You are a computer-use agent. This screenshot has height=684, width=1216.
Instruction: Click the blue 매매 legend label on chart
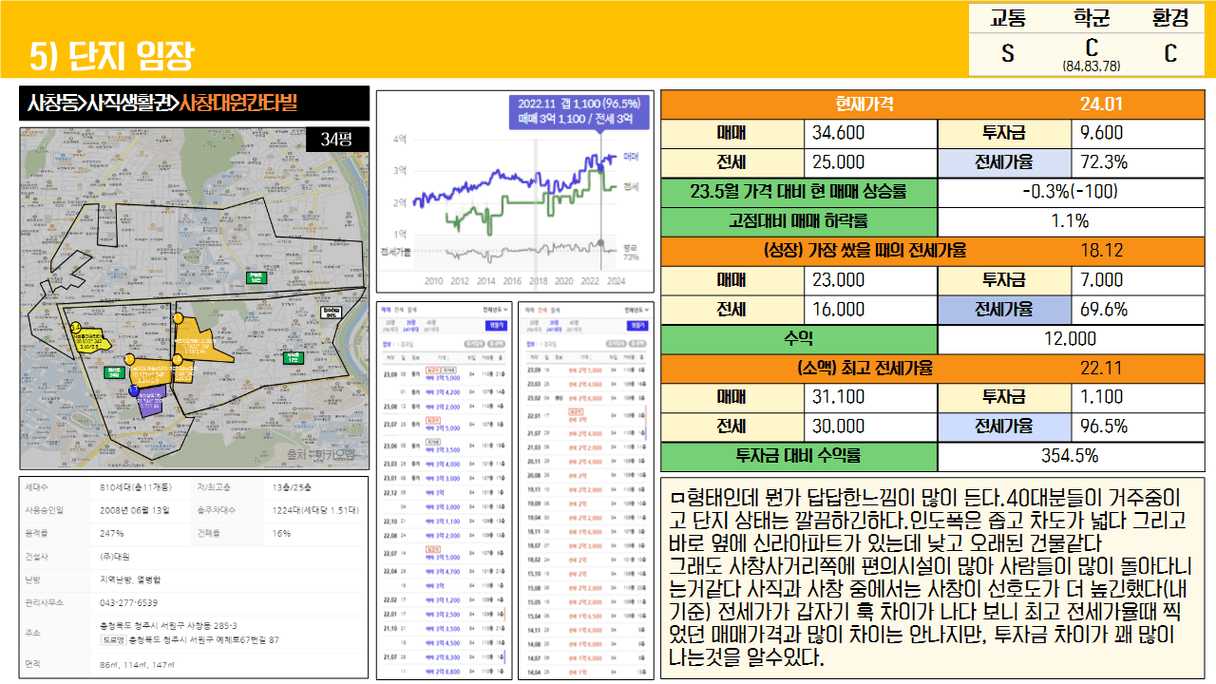coord(631,158)
